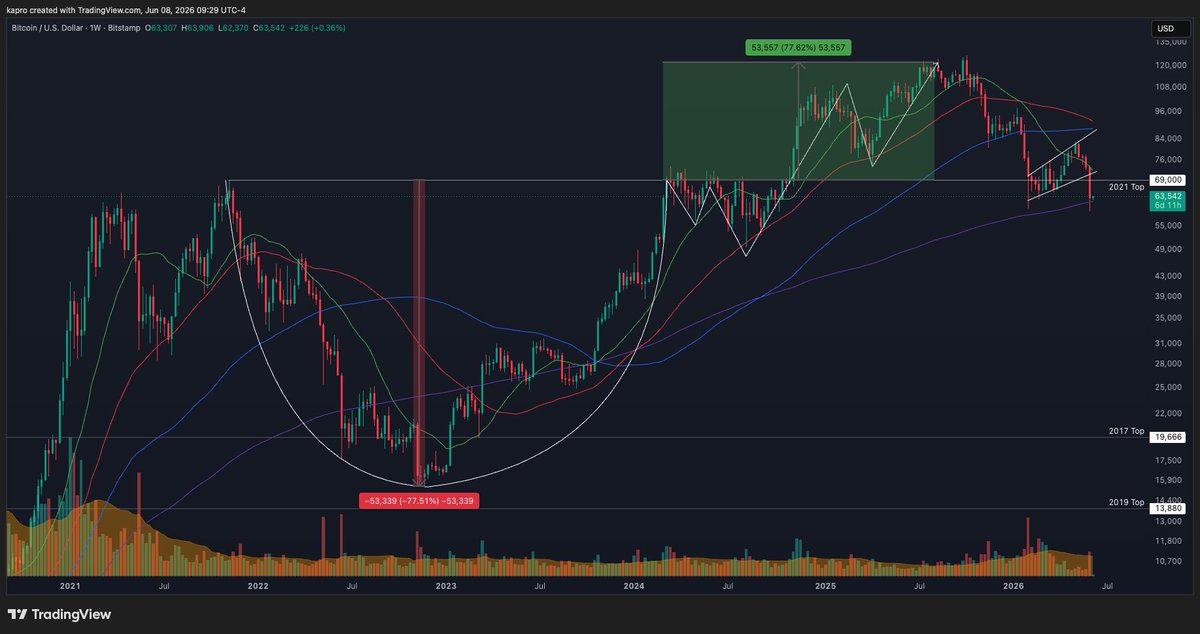This screenshot has height=634, width=1200.
Task: Click the '2017 Top' line label
Action: click(1126, 430)
